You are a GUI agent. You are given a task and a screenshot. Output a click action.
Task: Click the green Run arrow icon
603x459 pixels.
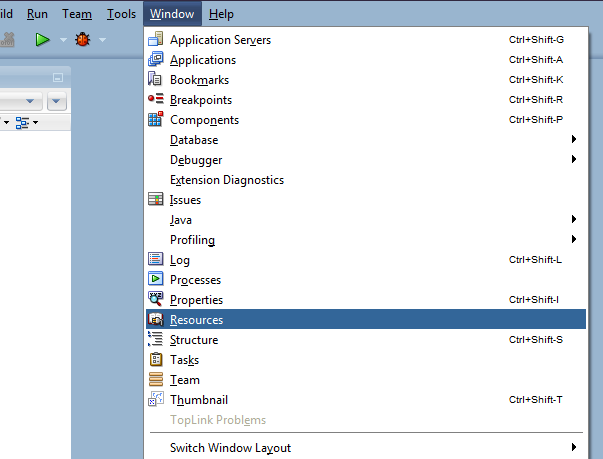point(42,40)
